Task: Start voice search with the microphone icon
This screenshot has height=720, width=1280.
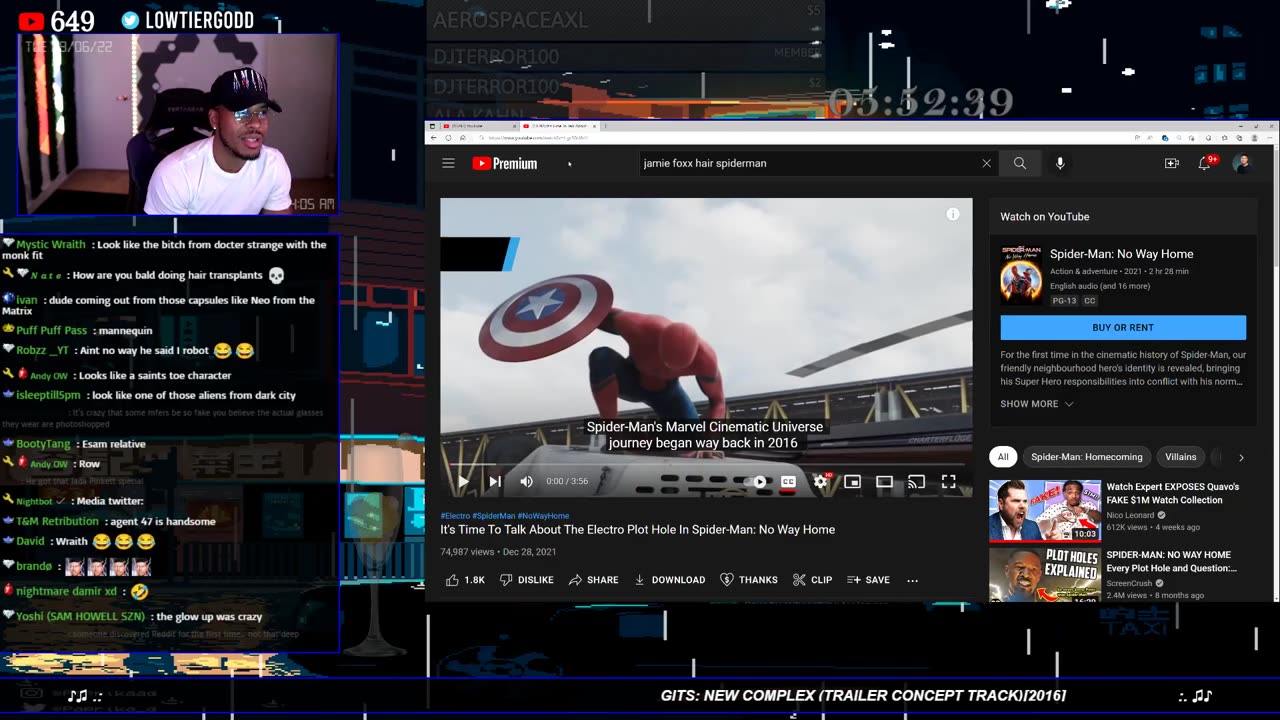Action: (x=1060, y=163)
